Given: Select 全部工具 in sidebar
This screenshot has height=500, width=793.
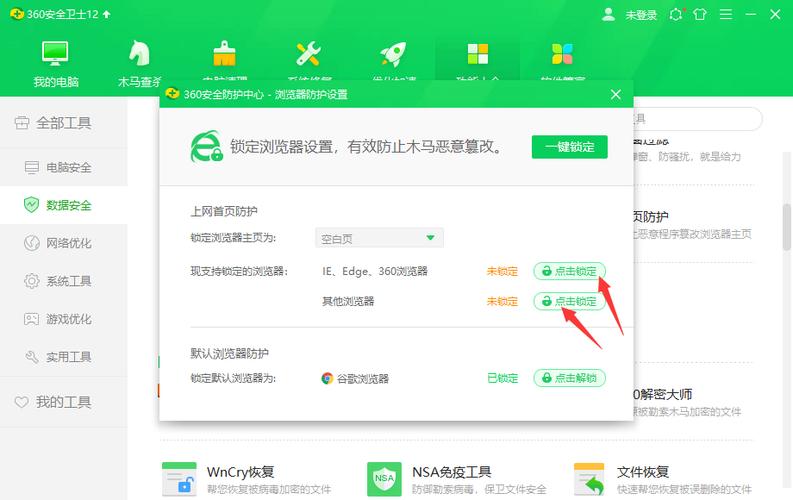Looking at the screenshot, I should tap(64, 123).
